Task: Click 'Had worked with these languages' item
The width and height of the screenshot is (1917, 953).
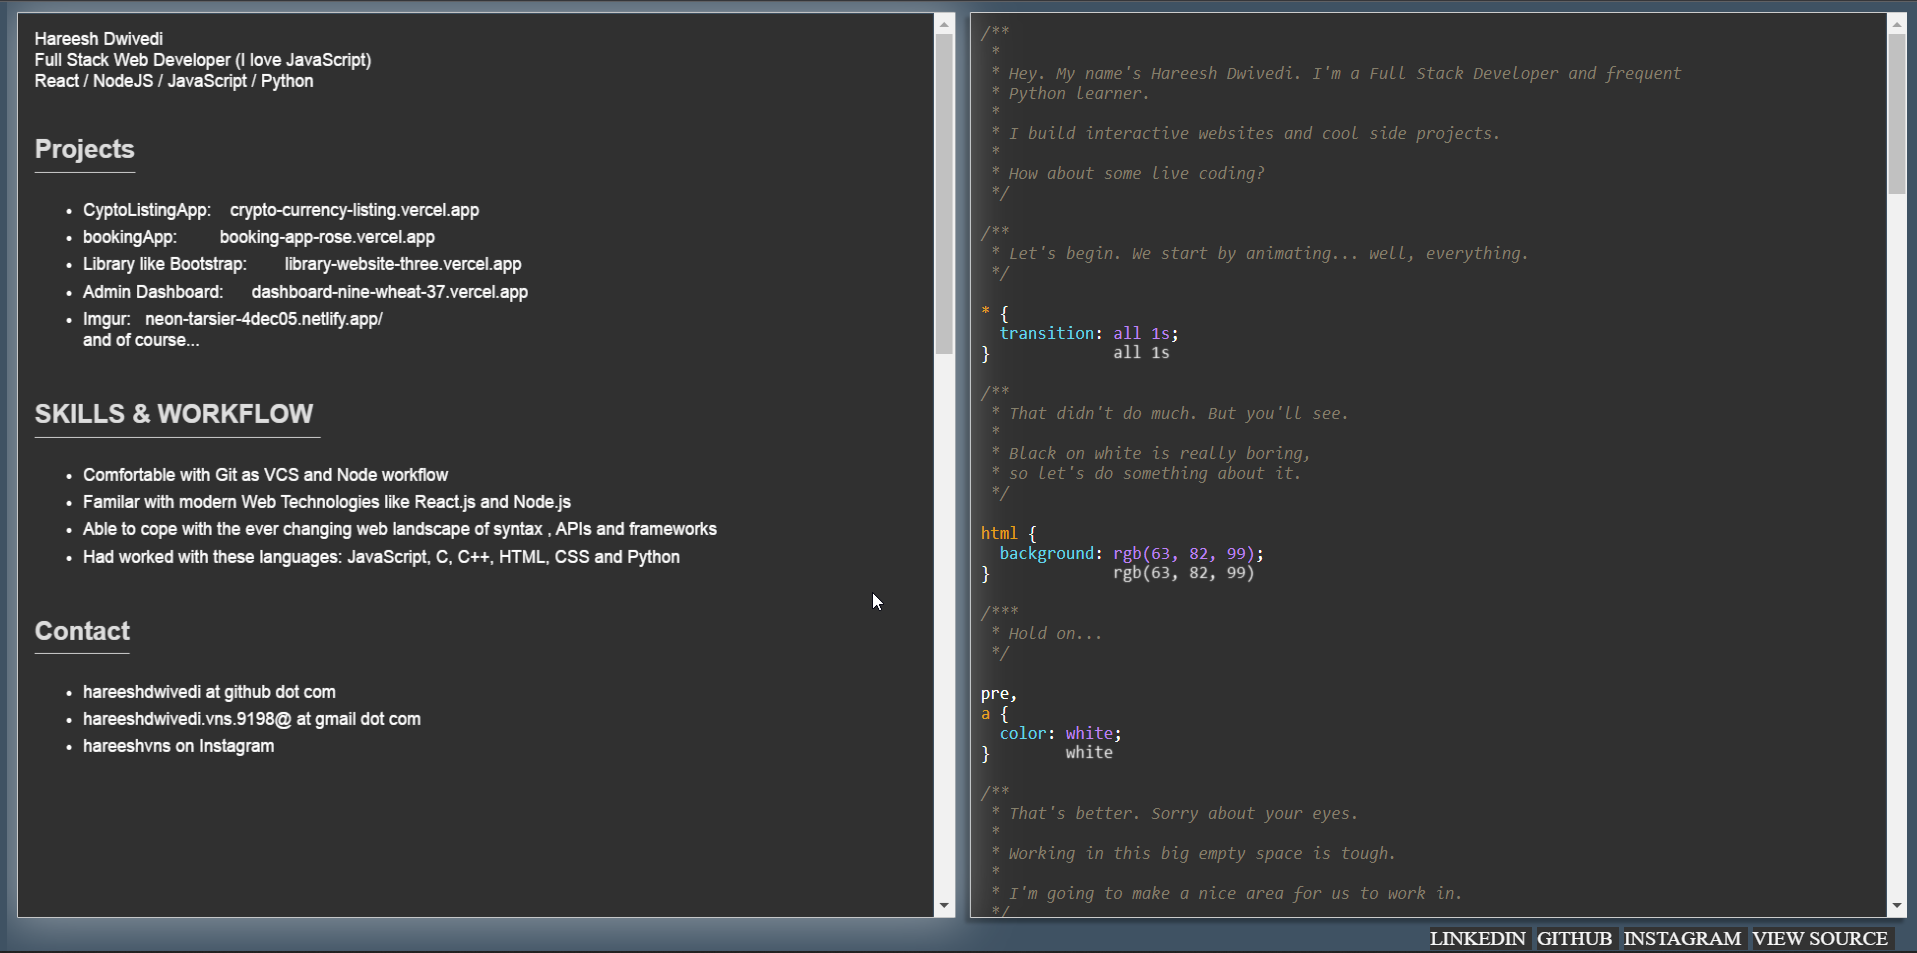Action: click(x=381, y=557)
